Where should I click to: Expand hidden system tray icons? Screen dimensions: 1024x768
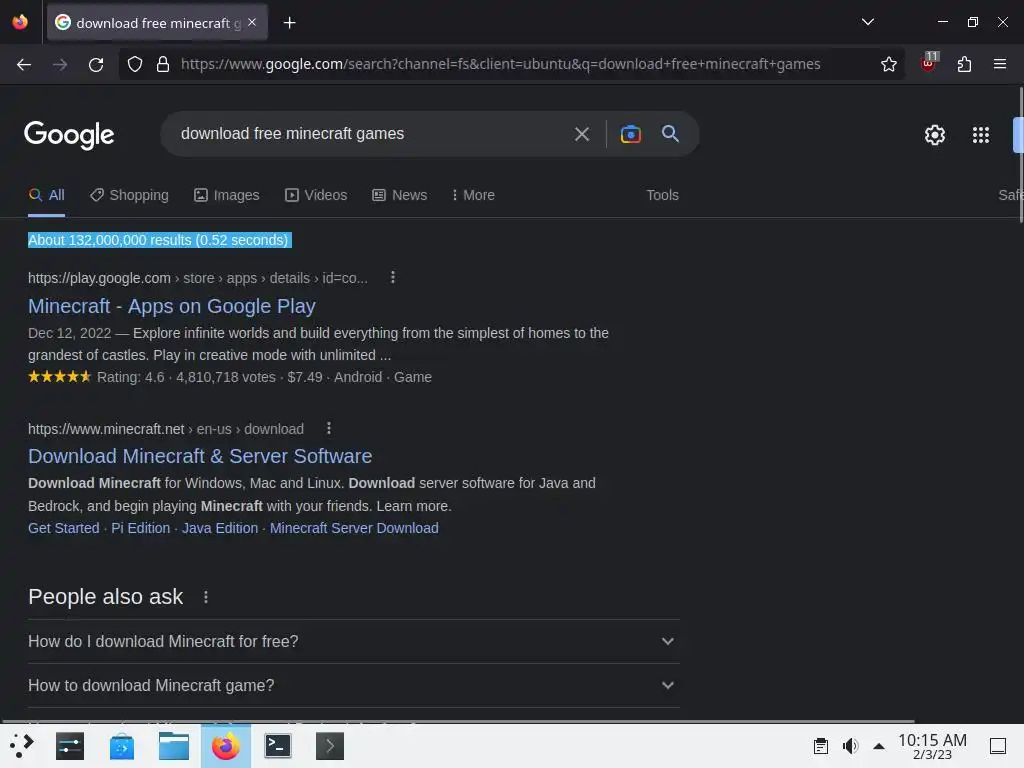tap(879, 746)
